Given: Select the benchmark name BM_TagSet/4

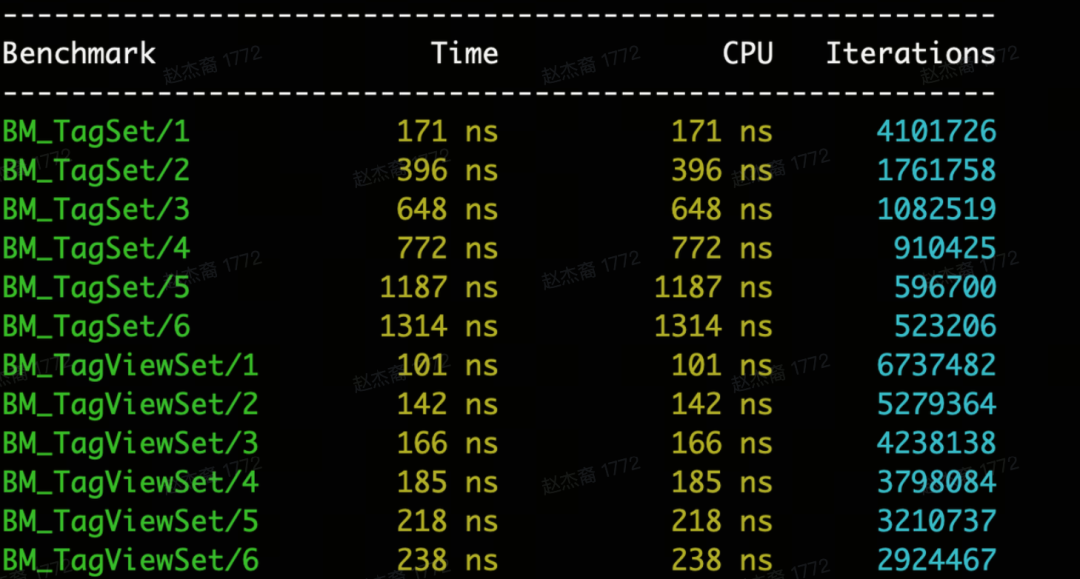Looking at the screenshot, I should click(x=96, y=249).
